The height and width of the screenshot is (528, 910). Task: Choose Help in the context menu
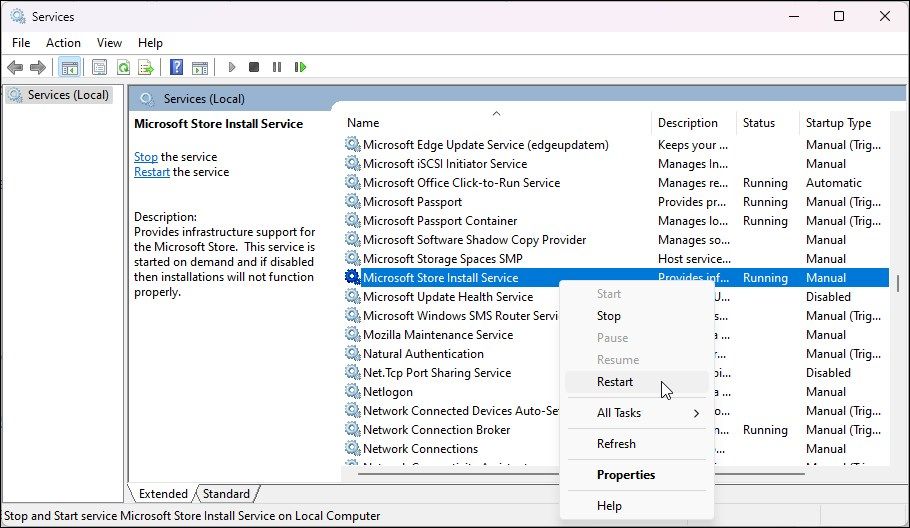tap(637, 506)
